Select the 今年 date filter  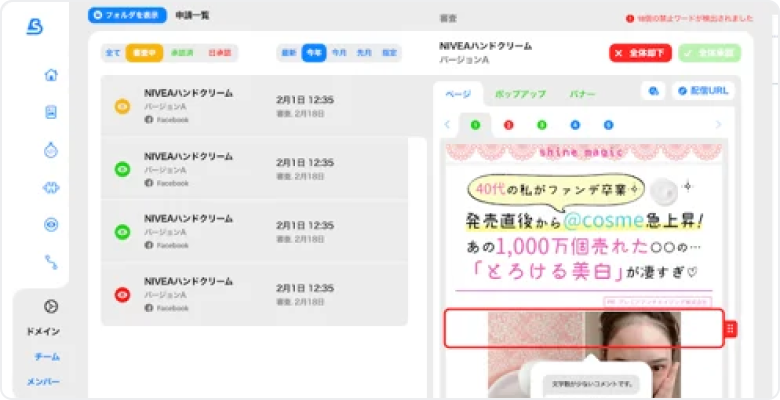[x=314, y=53]
